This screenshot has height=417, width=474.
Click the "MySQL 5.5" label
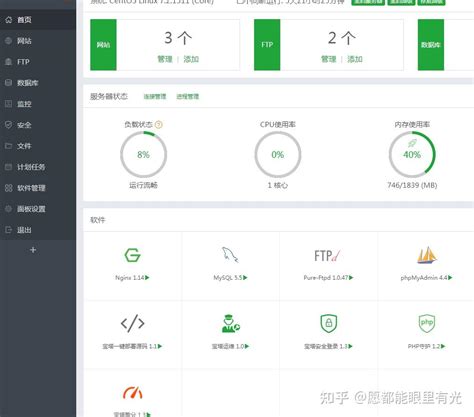click(x=228, y=277)
